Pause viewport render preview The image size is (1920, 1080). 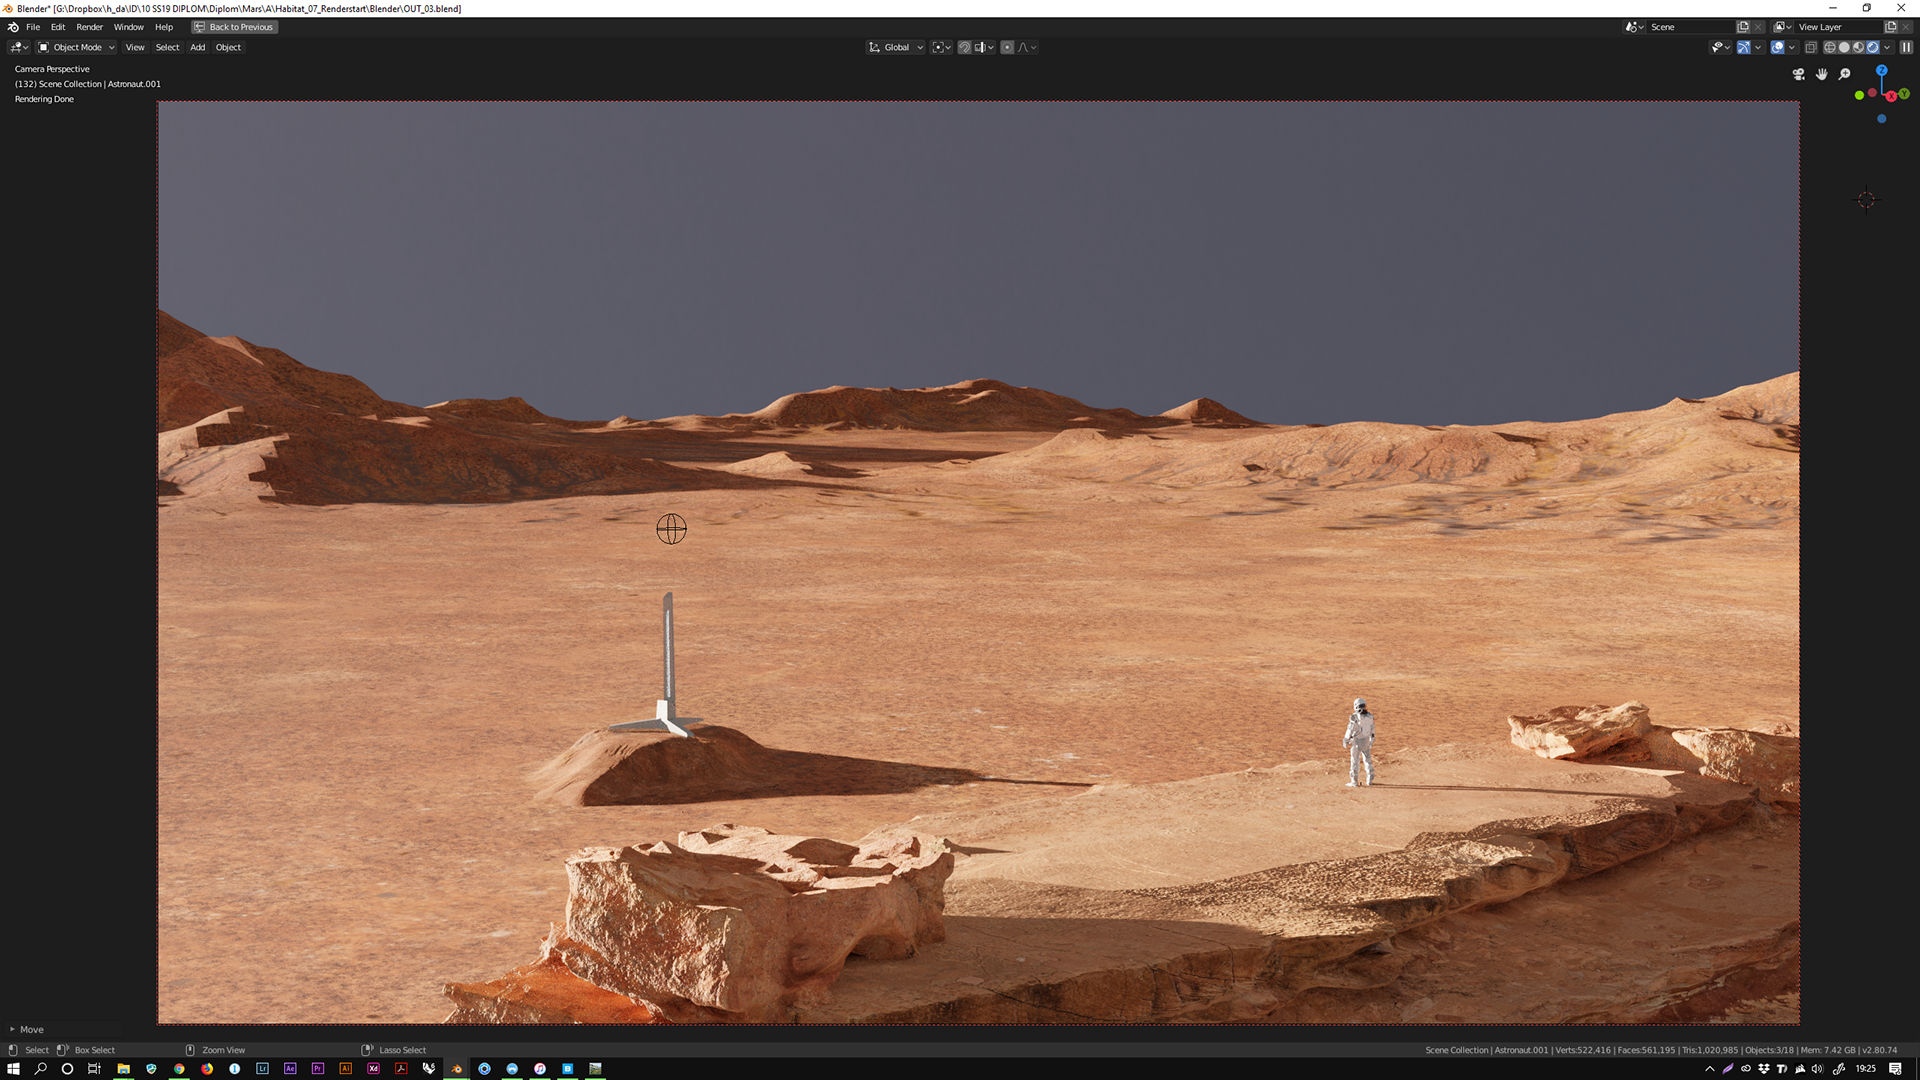[1906, 47]
